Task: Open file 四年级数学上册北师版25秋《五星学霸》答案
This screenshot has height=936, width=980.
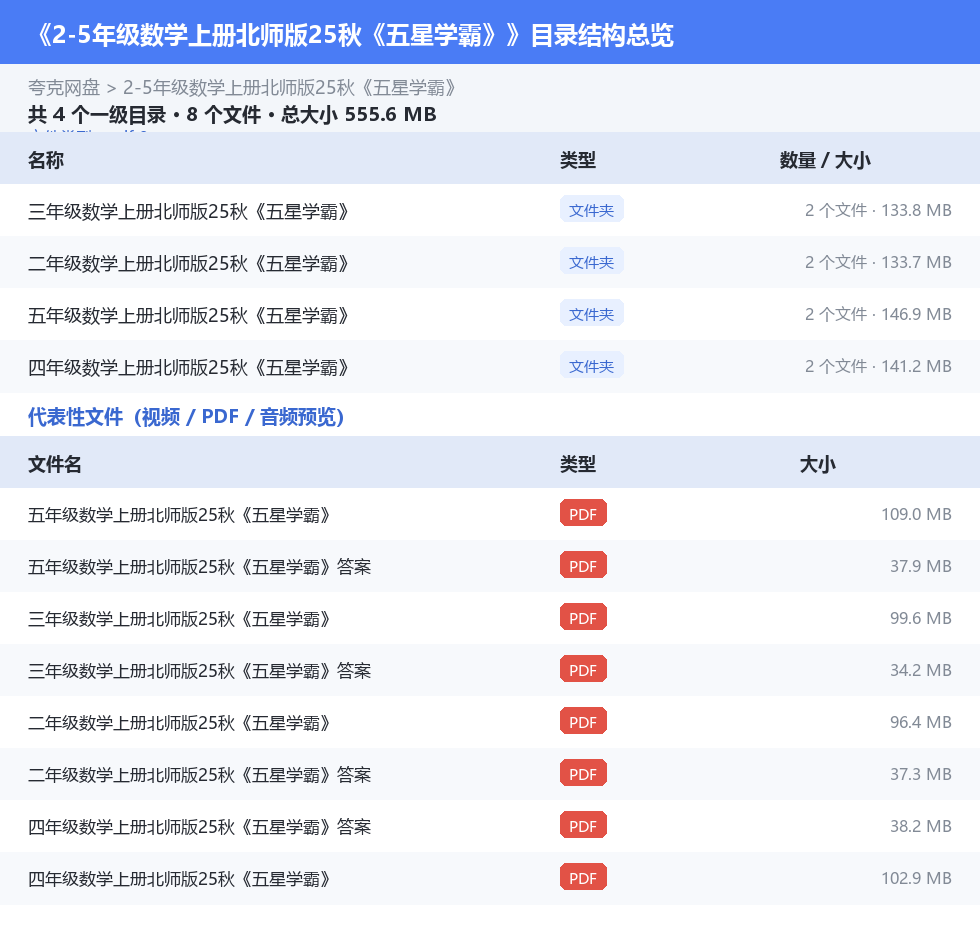Action: (199, 827)
